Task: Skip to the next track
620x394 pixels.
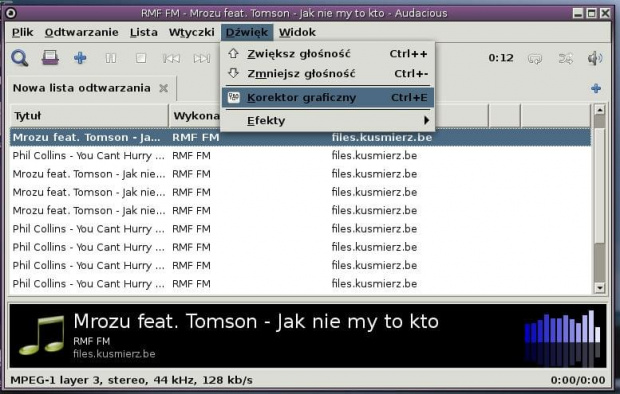Action: pos(202,59)
